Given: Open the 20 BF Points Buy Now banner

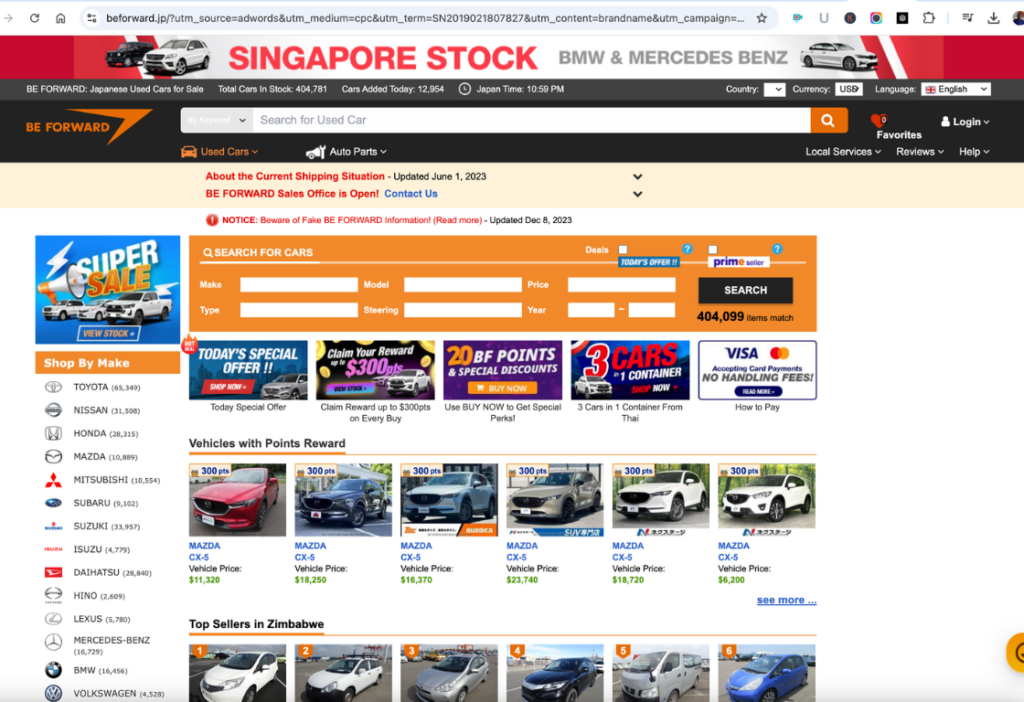Looking at the screenshot, I should (x=502, y=370).
